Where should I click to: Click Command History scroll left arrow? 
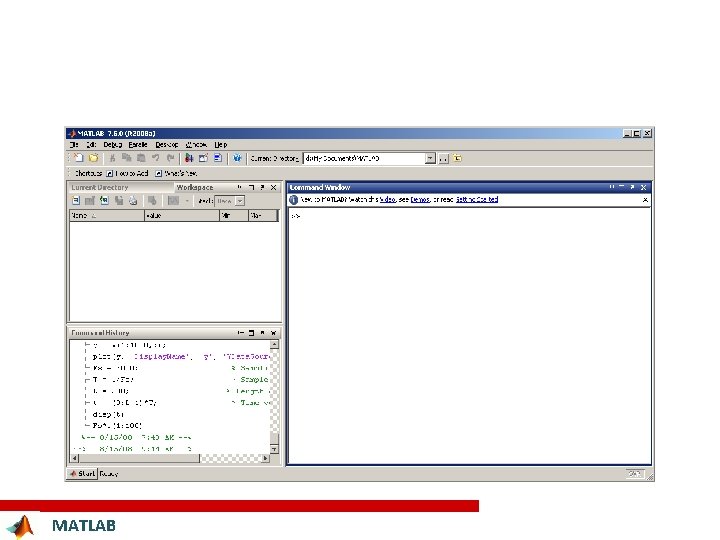pos(75,458)
